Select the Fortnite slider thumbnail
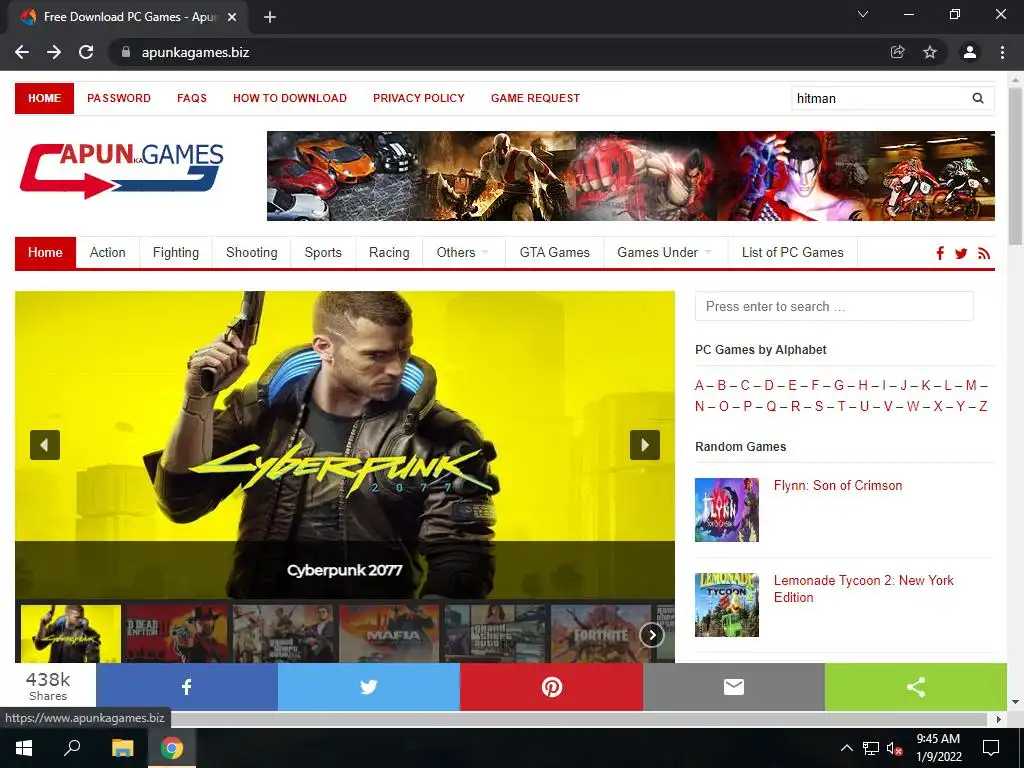Image resolution: width=1024 pixels, height=768 pixels. (601, 633)
